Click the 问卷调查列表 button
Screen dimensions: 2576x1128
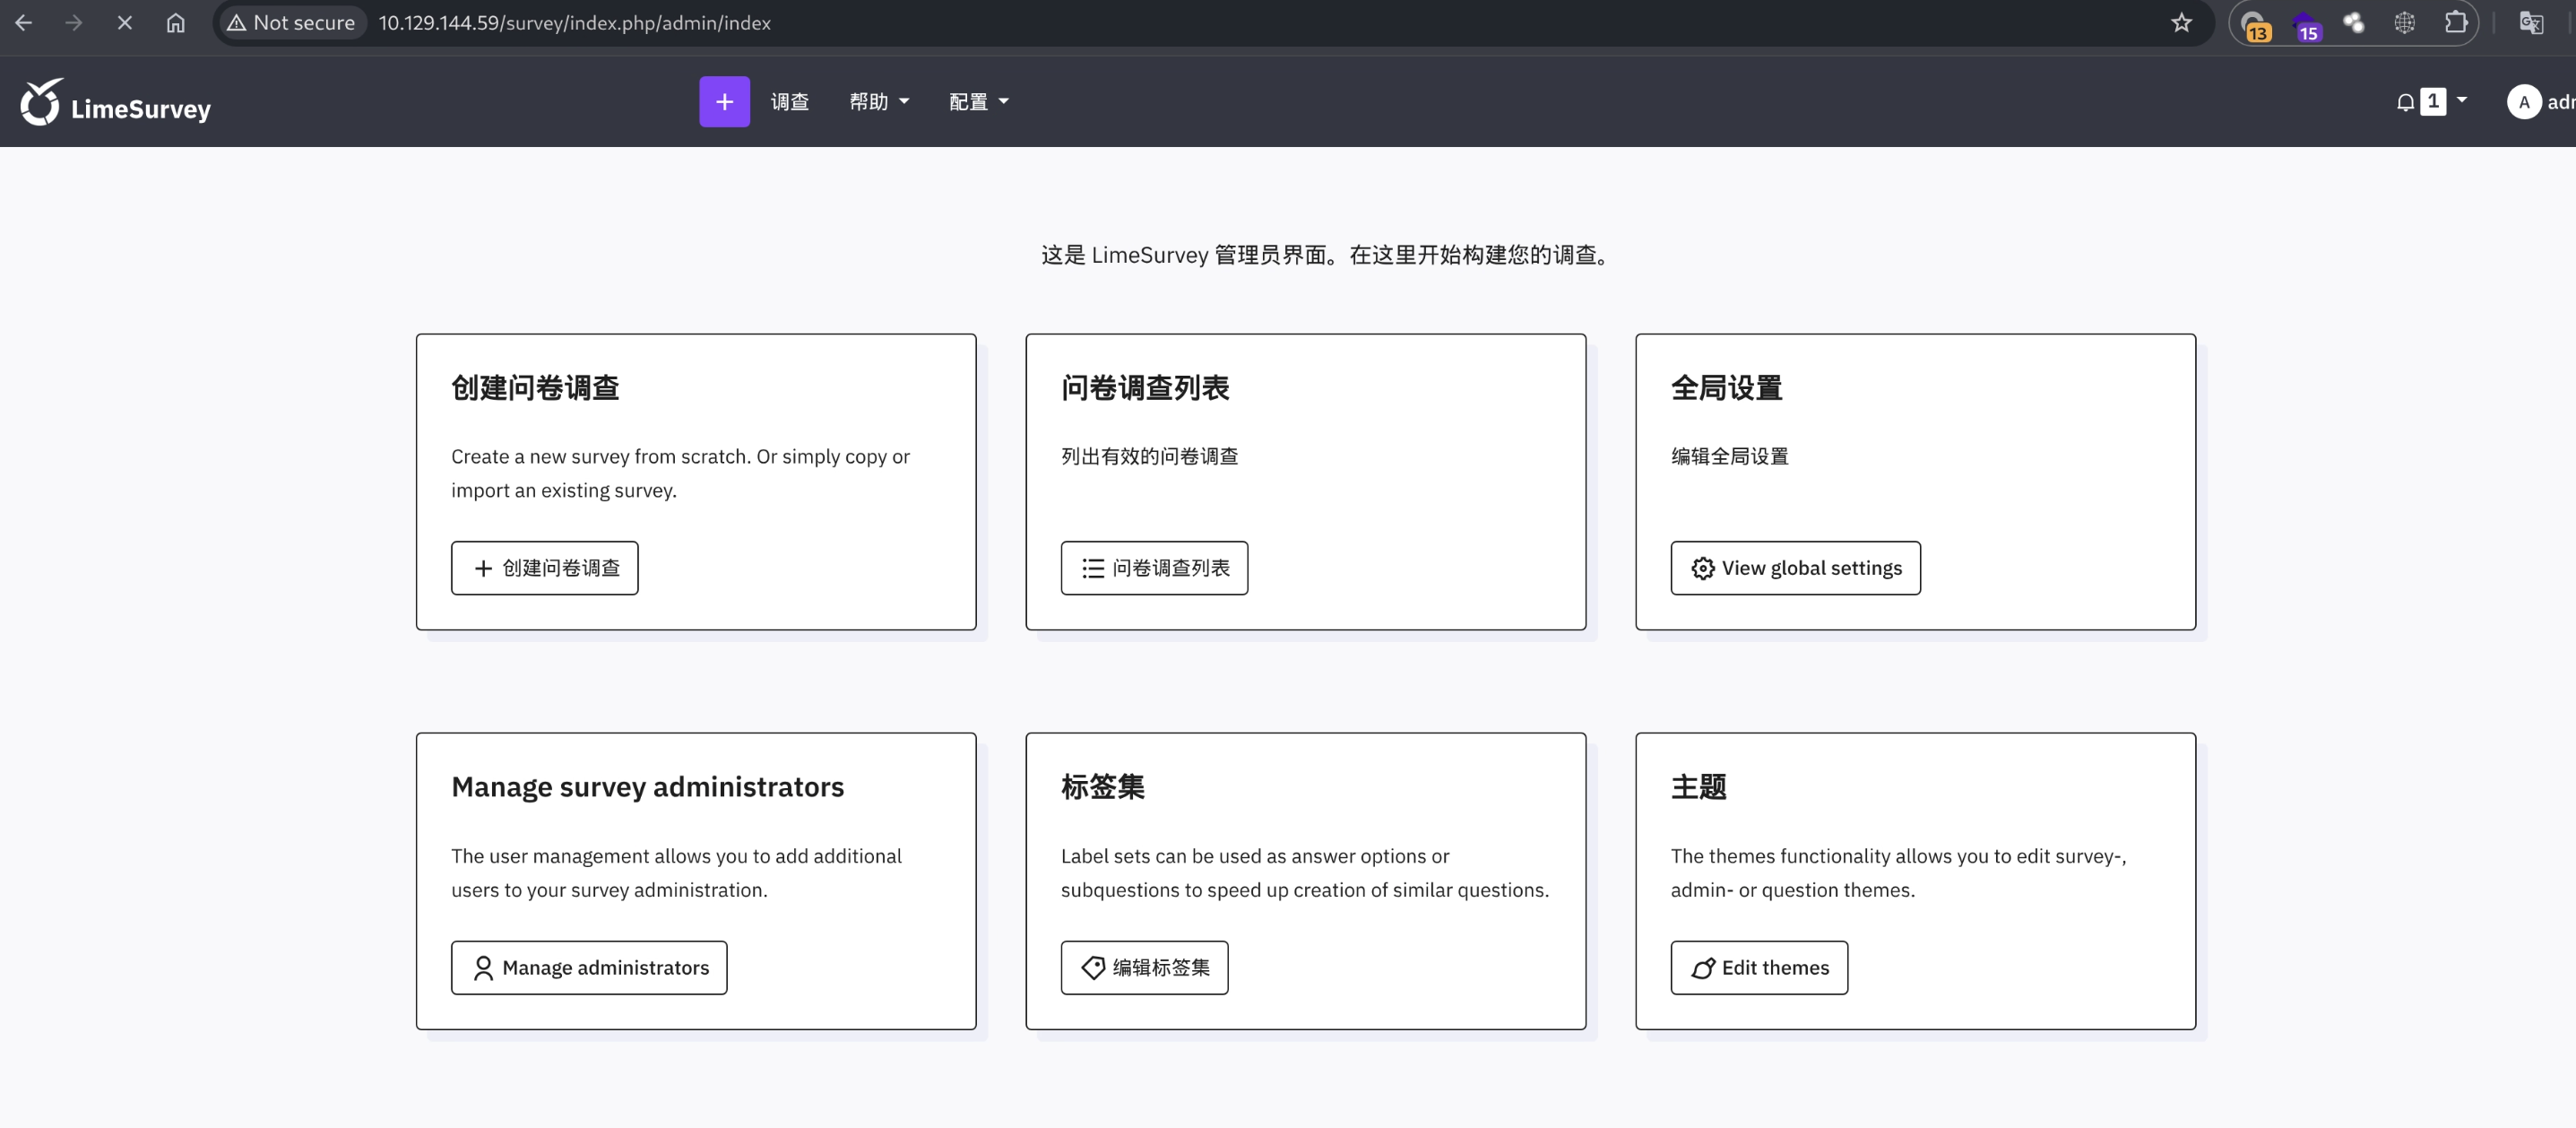1154,568
